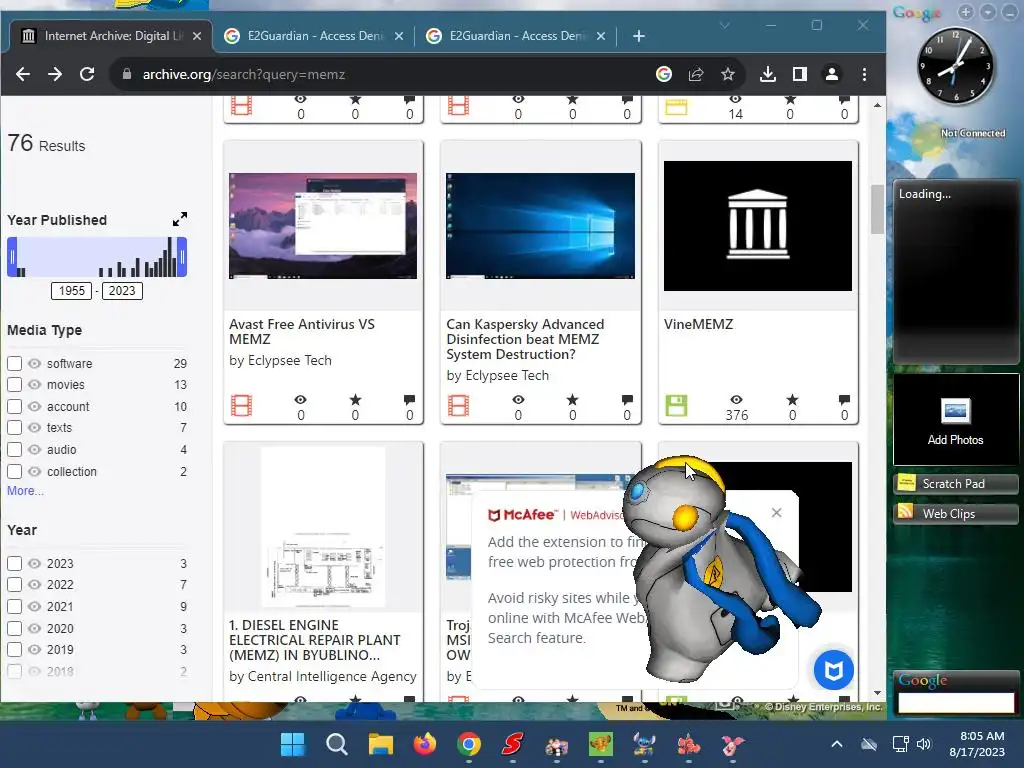Reload the archive.org page
This screenshot has width=1024, height=768.
(87, 74)
